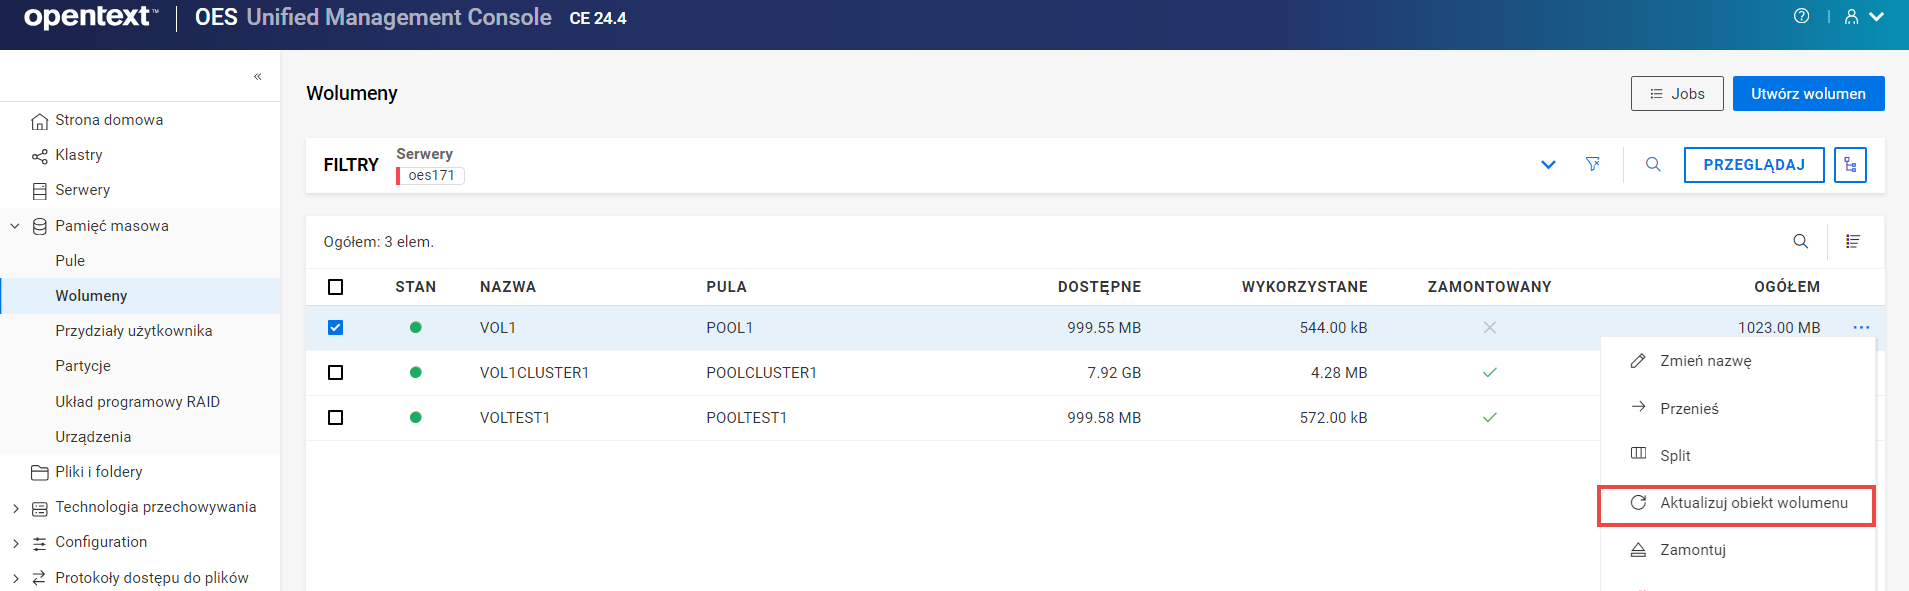Choose Zmień nazwę from context menu
The height and width of the screenshot is (591, 1909).
1705,361
